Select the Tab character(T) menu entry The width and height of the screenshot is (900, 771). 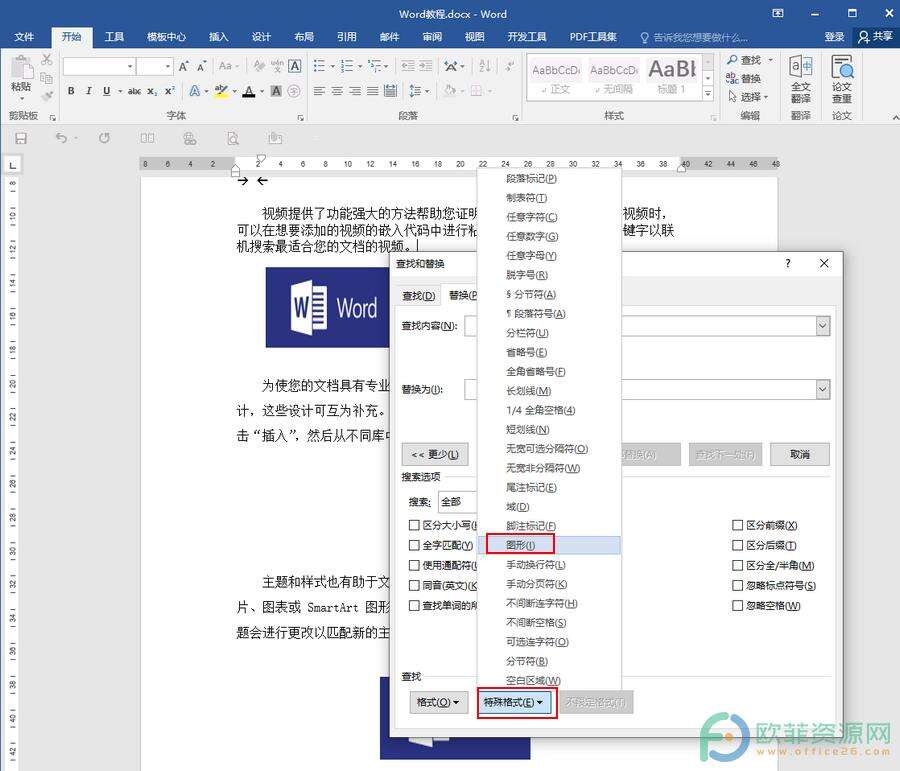click(x=549, y=197)
